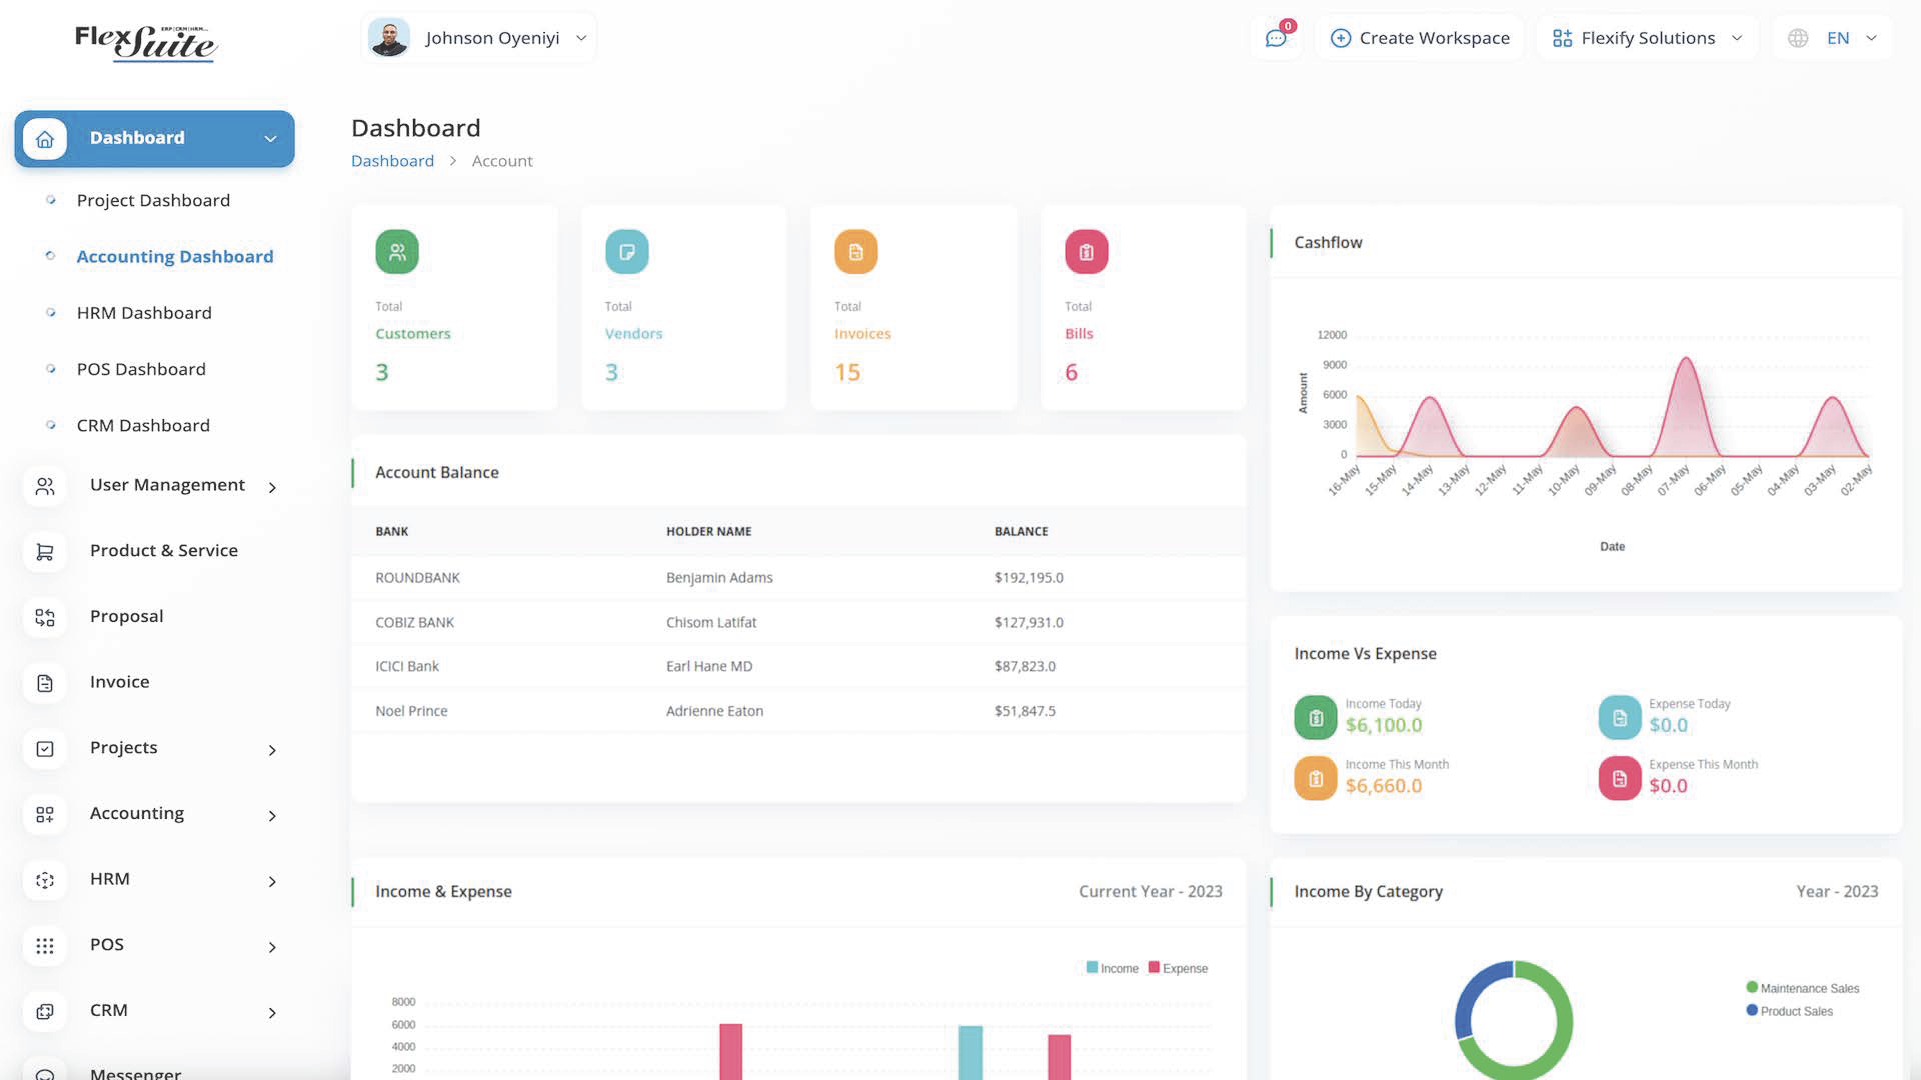Click the Proposal sidebar icon
The height and width of the screenshot is (1080, 1921).
(45, 617)
